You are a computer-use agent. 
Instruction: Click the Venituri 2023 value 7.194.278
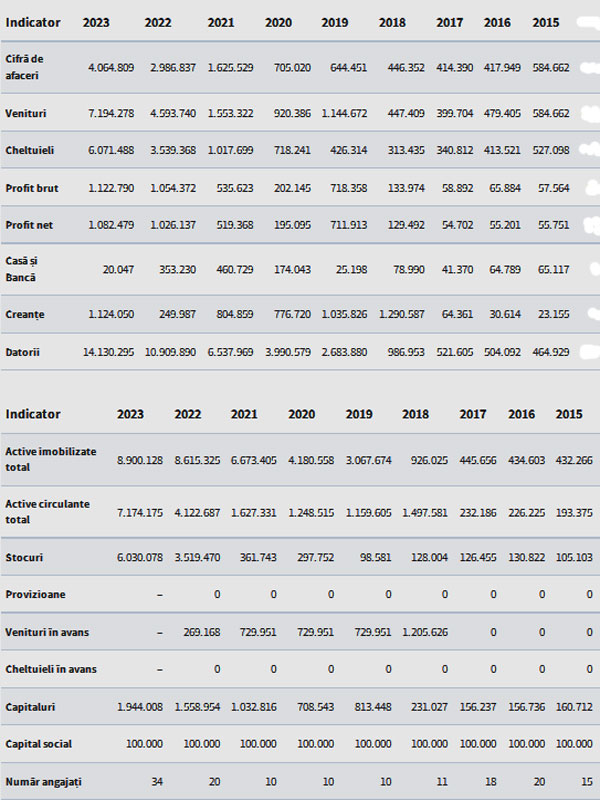(111, 113)
